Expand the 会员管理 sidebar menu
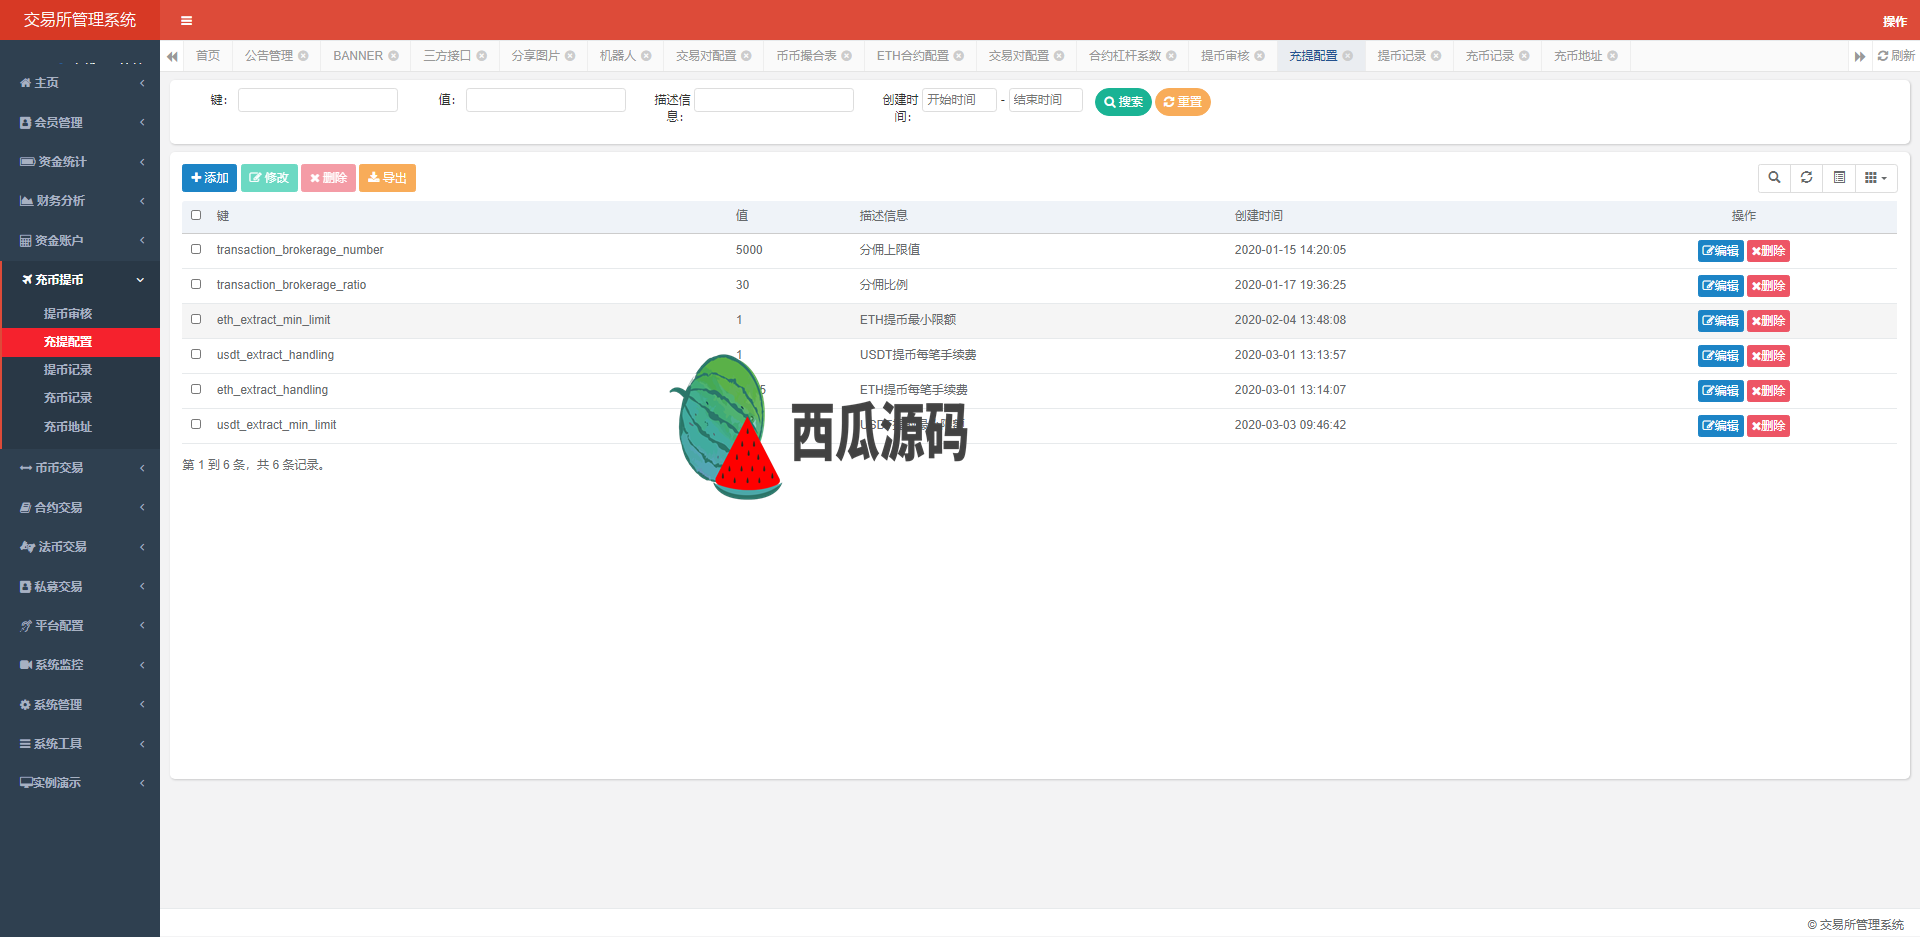Screen dimensions: 1920x937 pyautogui.click(x=80, y=122)
